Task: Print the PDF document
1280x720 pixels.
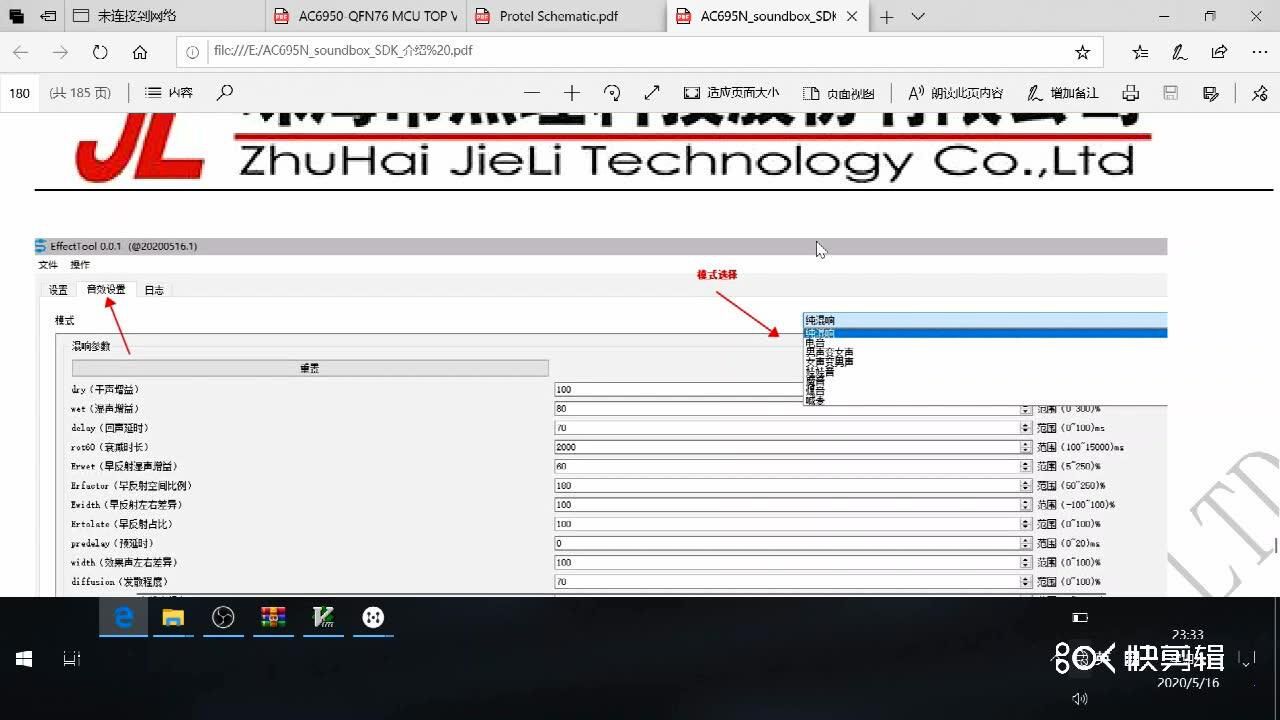Action: pyautogui.click(x=1130, y=93)
